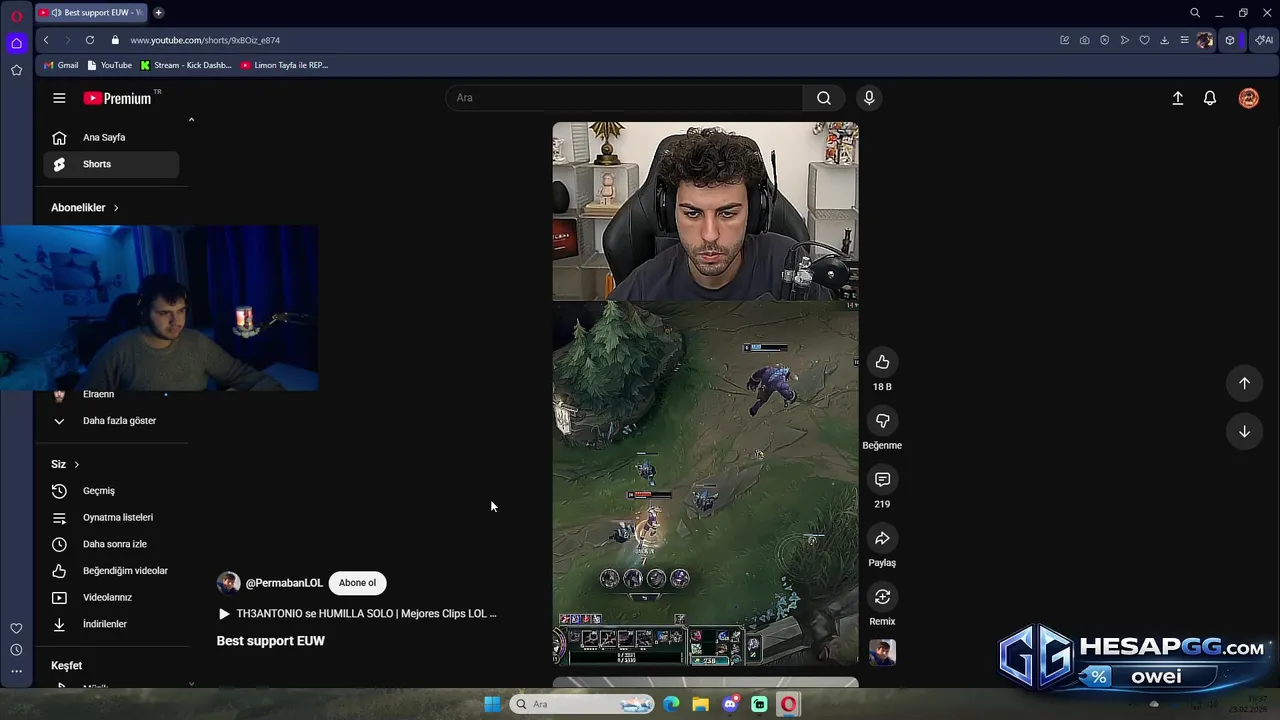Viewport: 1280px width, 720px height.
Task: Open Beğendiğim videolar
Action: 111,571
